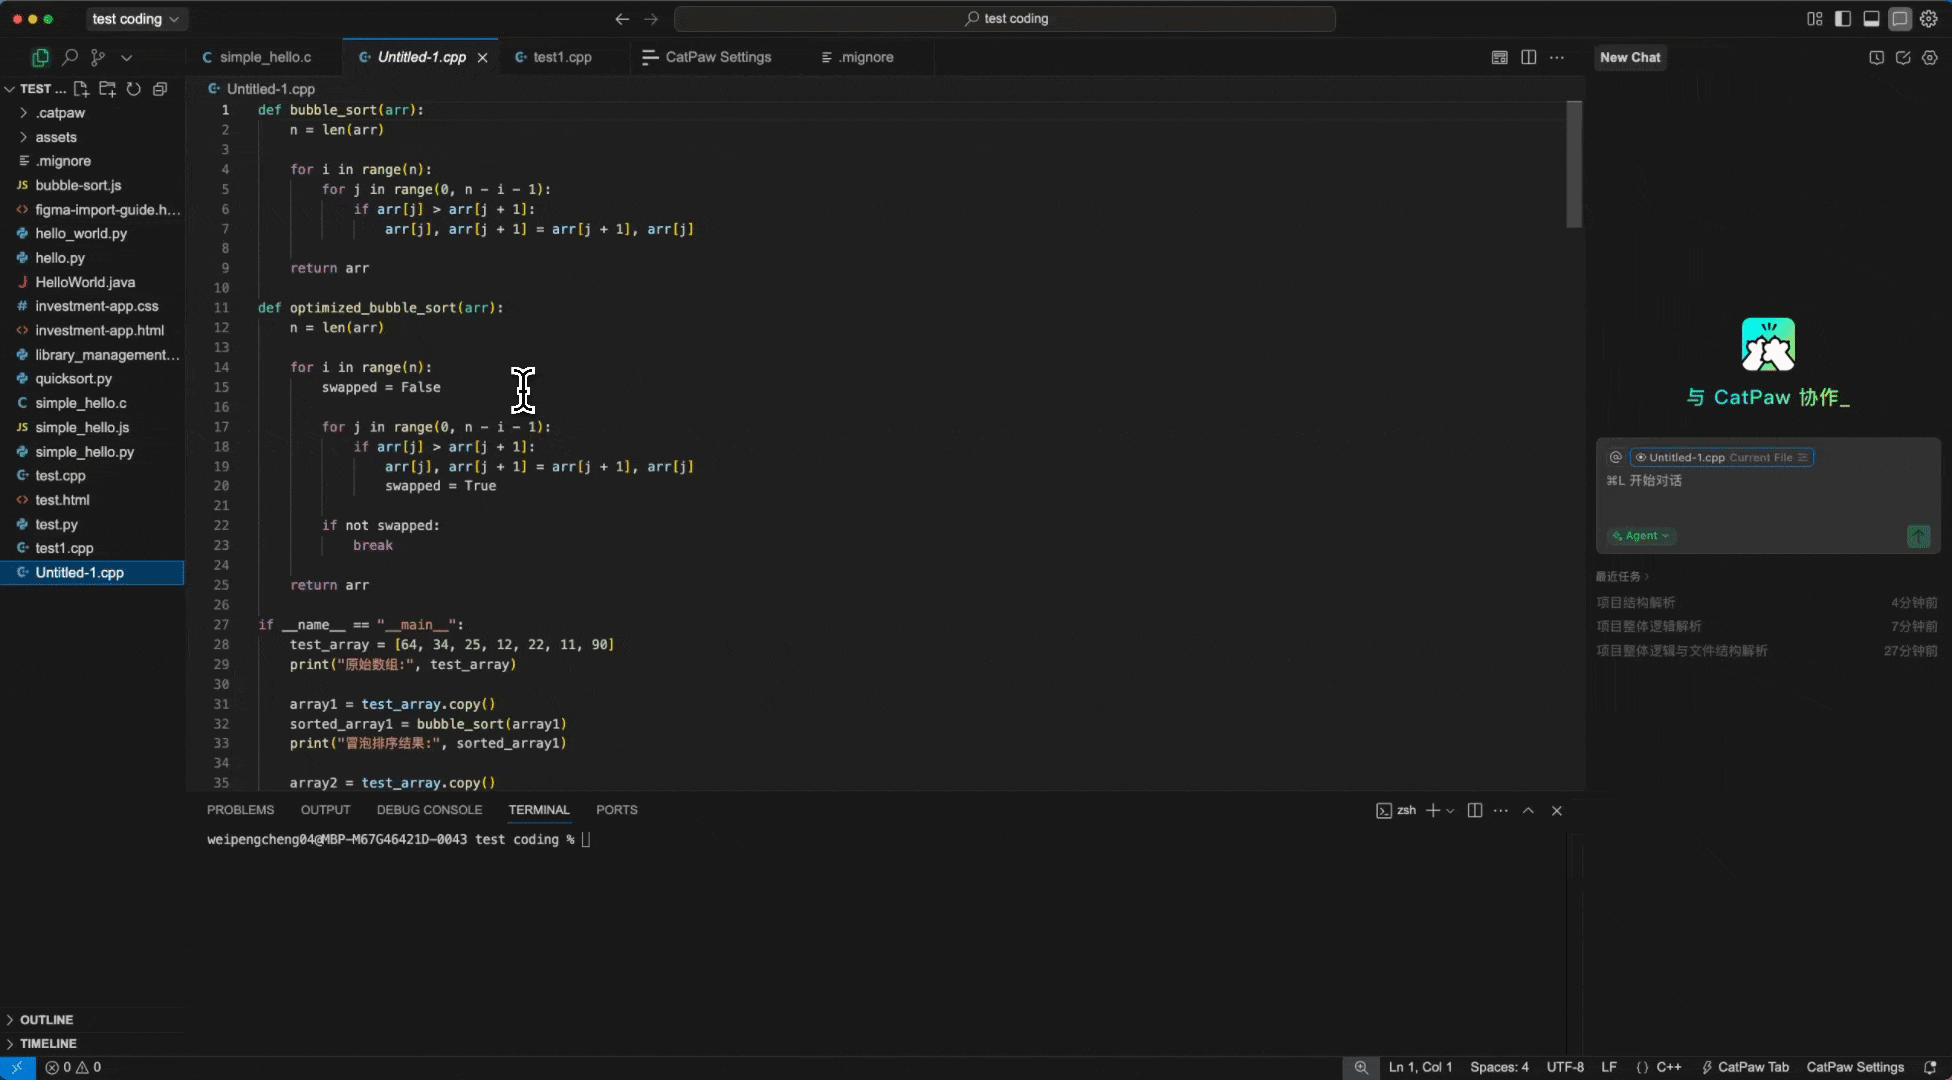Click the editor vertical scrollbar thumb
The width and height of the screenshot is (1952, 1080).
pyautogui.click(x=1573, y=165)
